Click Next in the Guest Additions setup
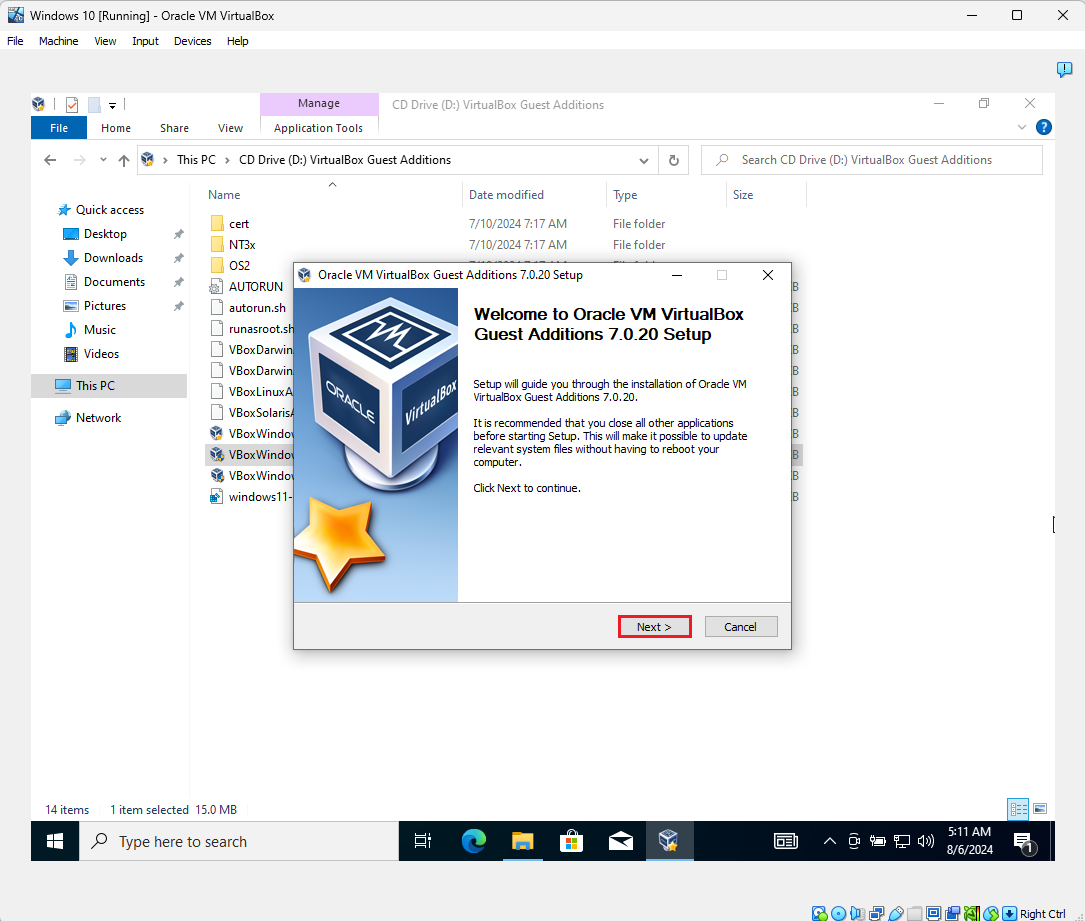The height and width of the screenshot is (921, 1085). [655, 627]
